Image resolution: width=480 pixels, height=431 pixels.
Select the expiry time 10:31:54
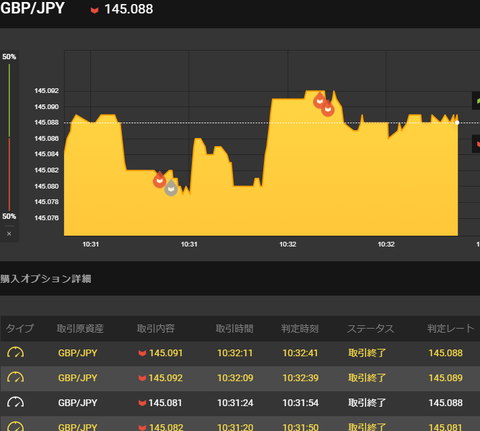tap(300, 403)
